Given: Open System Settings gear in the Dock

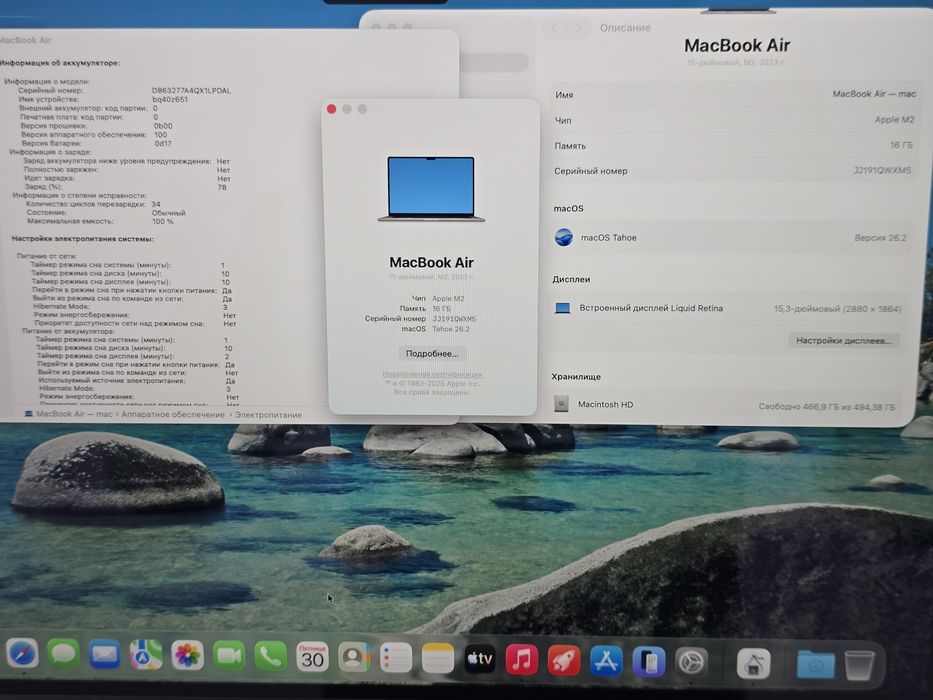Looking at the screenshot, I should pyautogui.click(x=691, y=662).
